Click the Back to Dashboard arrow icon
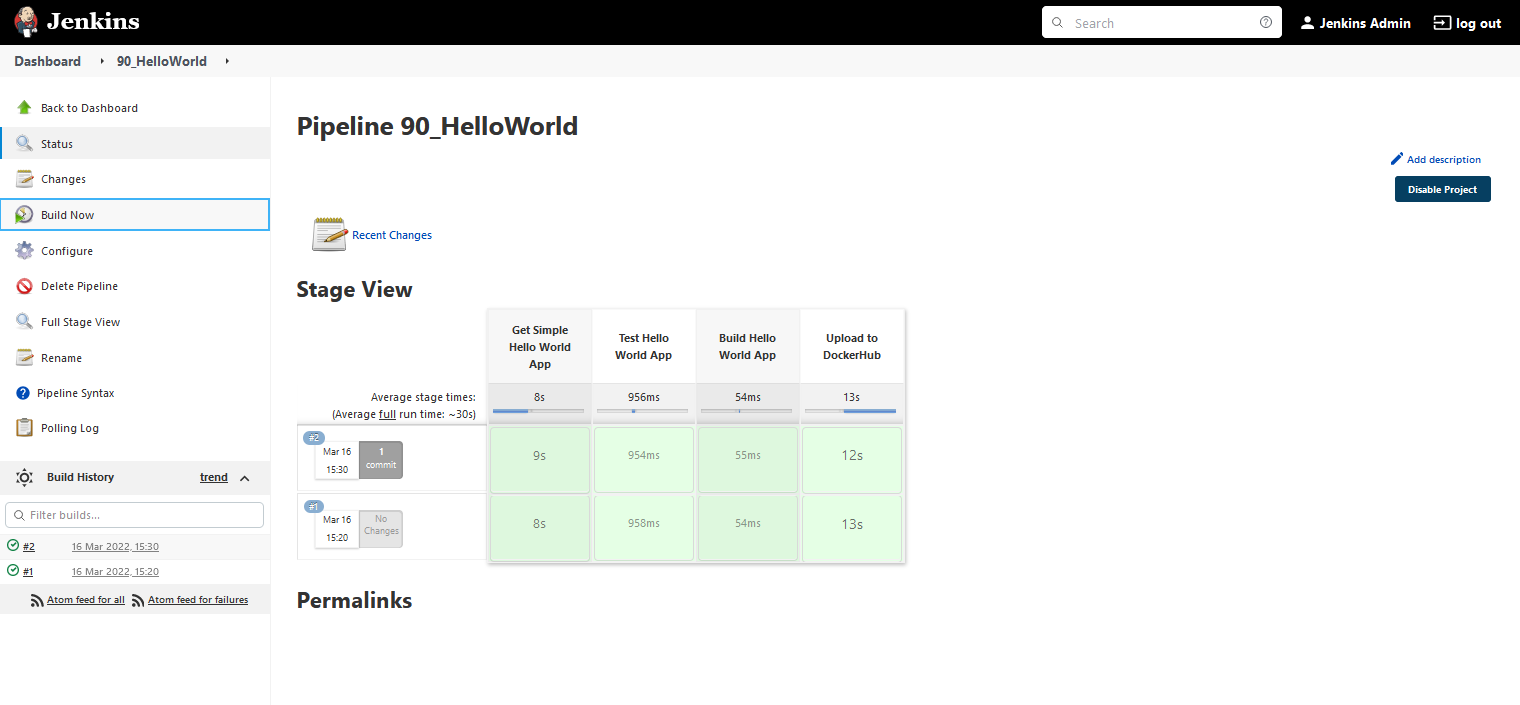1520x705 pixels. click(24, 108)
